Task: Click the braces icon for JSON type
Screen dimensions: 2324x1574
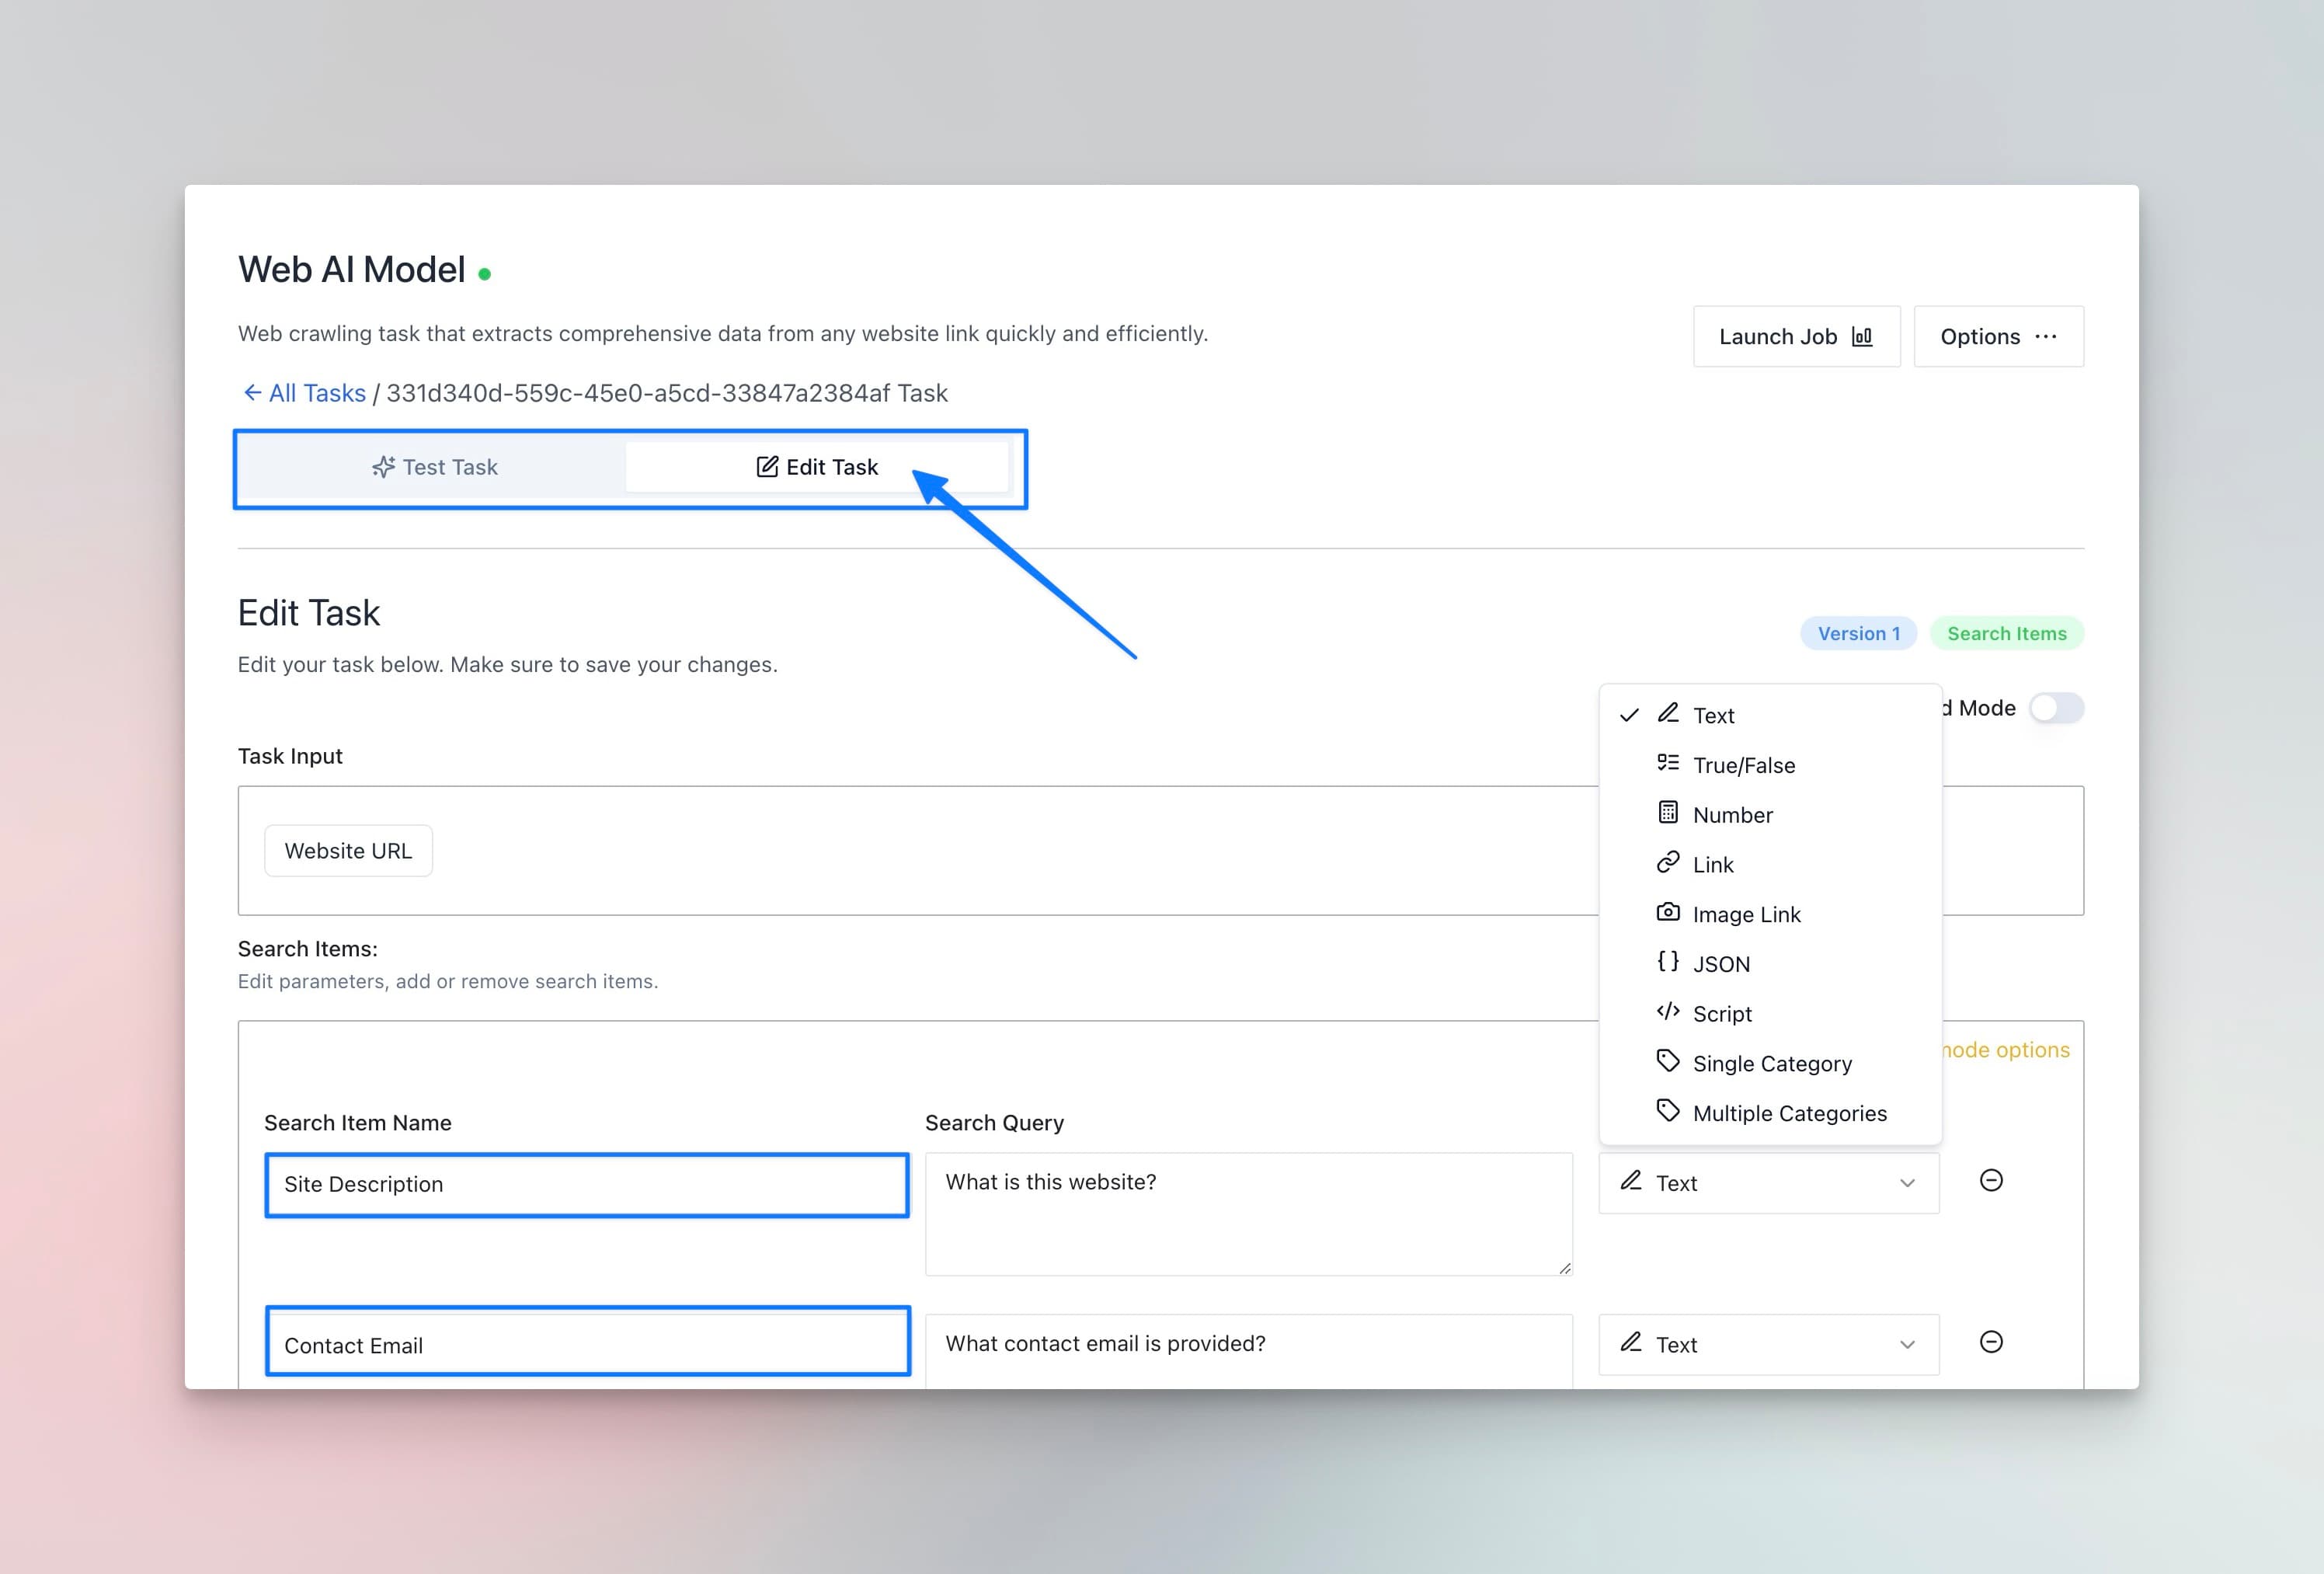Action: tap(1667, 962)
